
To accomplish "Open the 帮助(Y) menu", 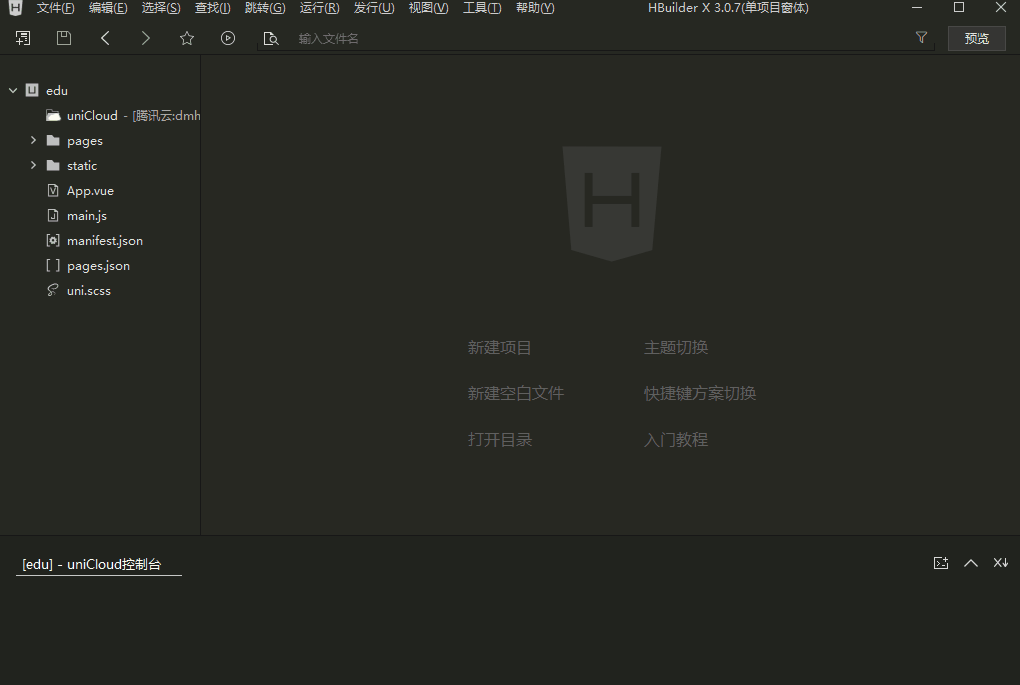I will [535, 8].
